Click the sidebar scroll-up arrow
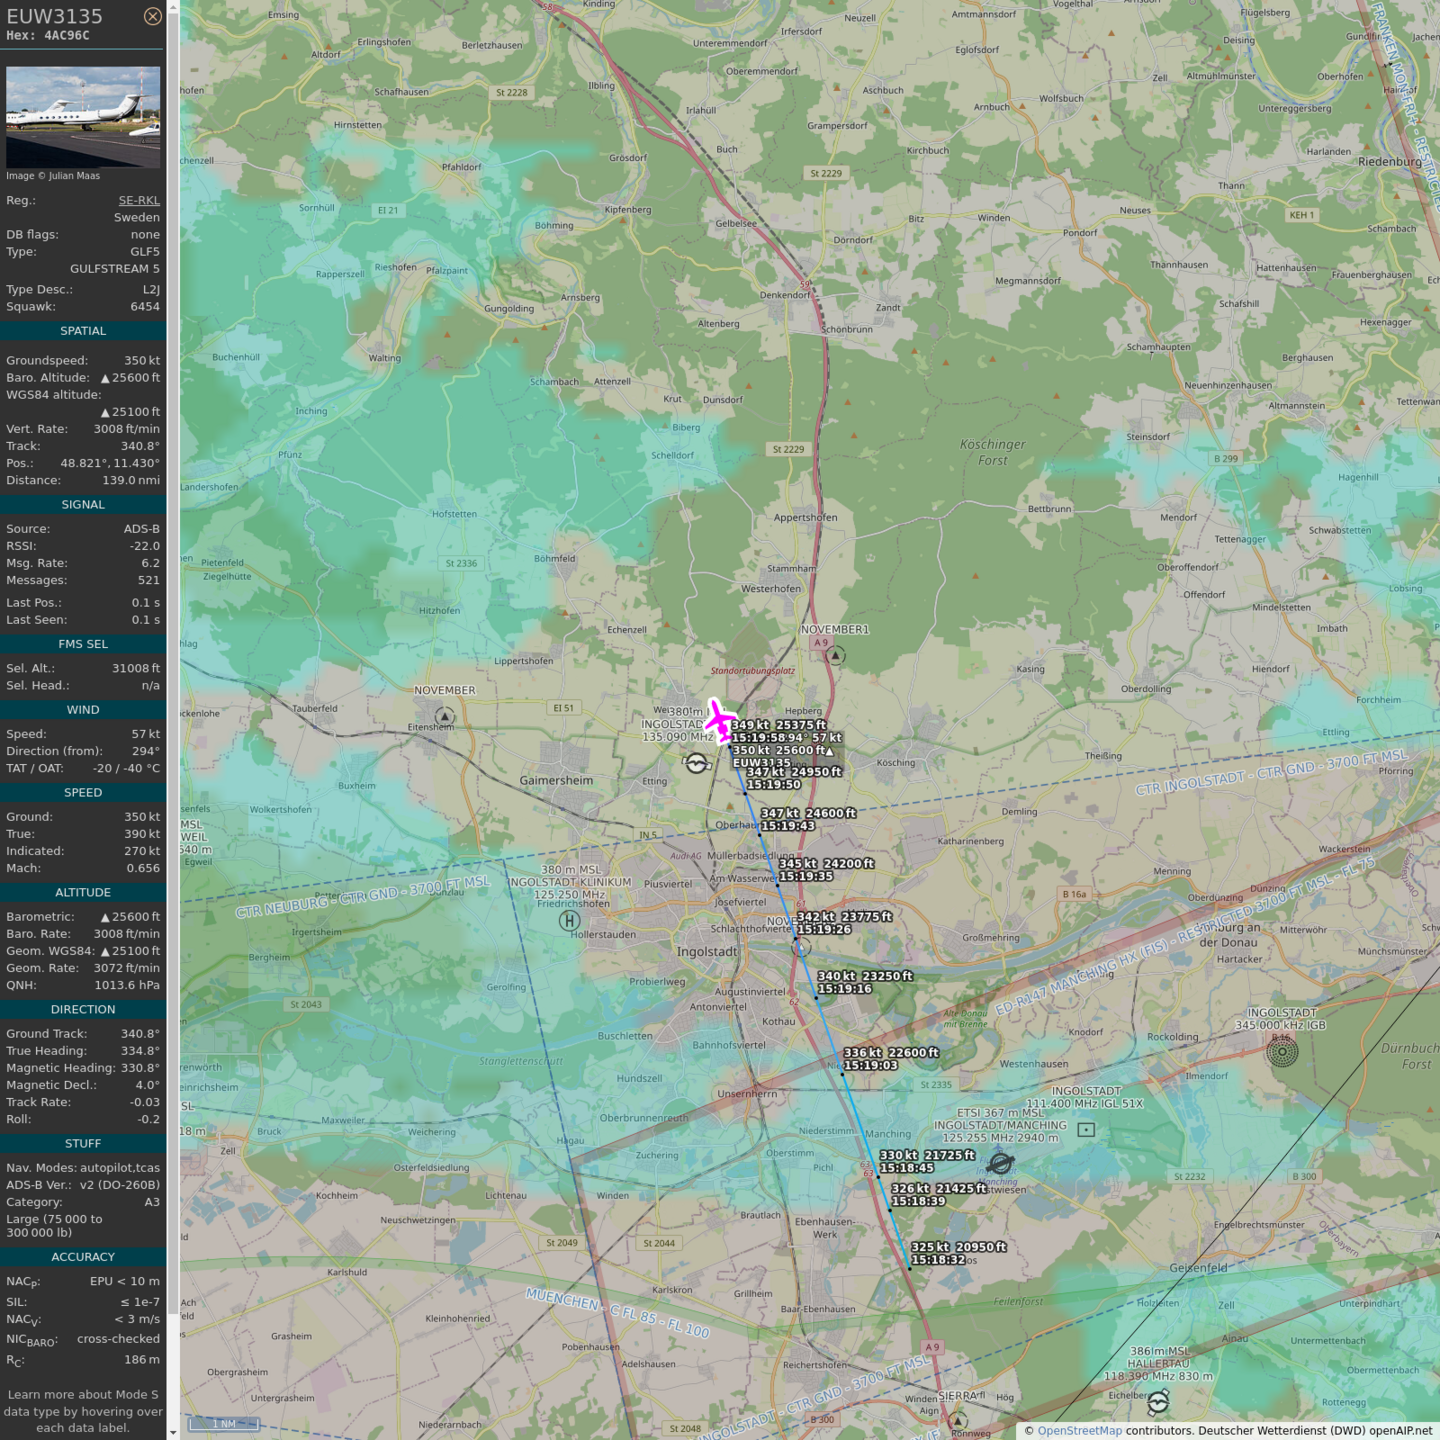Screen dimensions: 1440x1440 click(173, 7)
